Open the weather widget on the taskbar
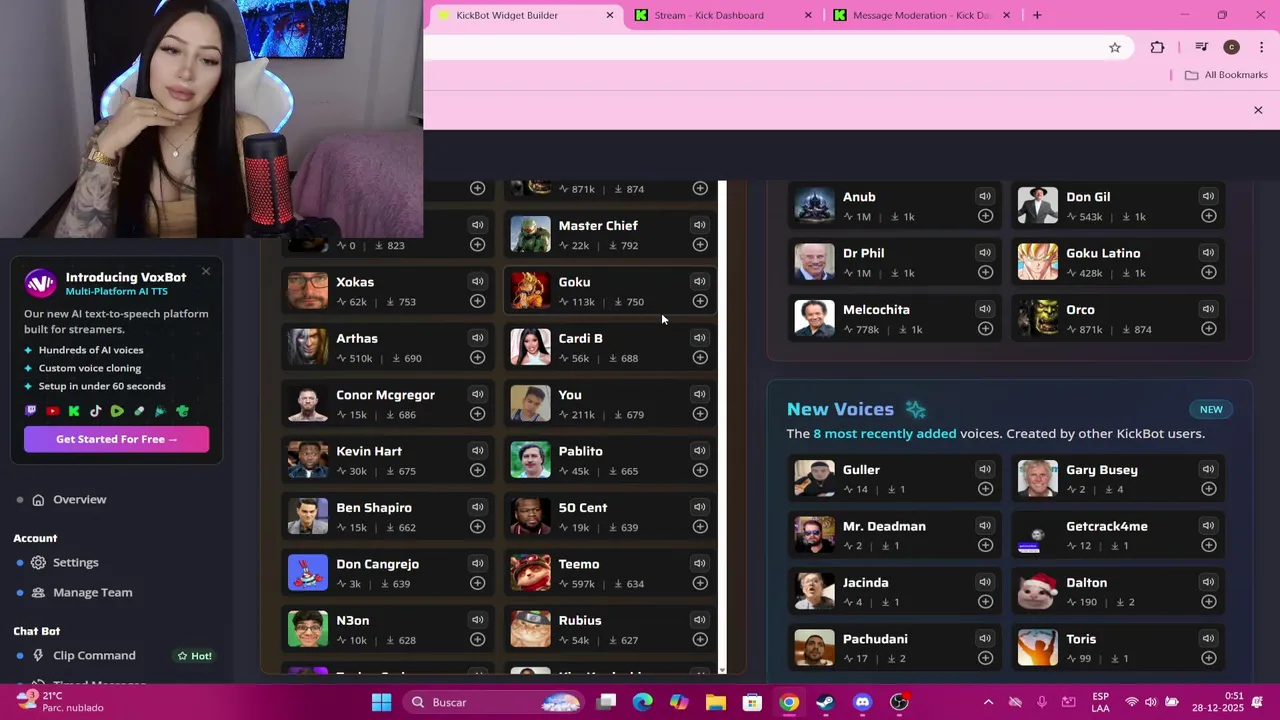The width and height of the screenshot is (1280, 720). point(60,701)
